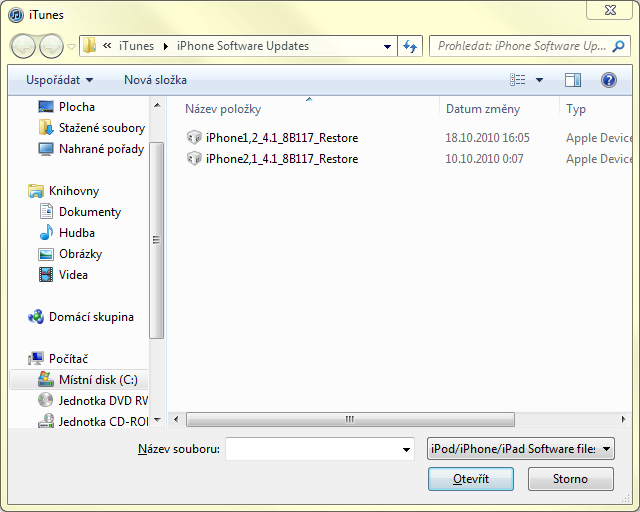Click the navigation pane vertical scrollbar thumb
This screenshot has height=512, width=640.
click(x=156, y=240)
